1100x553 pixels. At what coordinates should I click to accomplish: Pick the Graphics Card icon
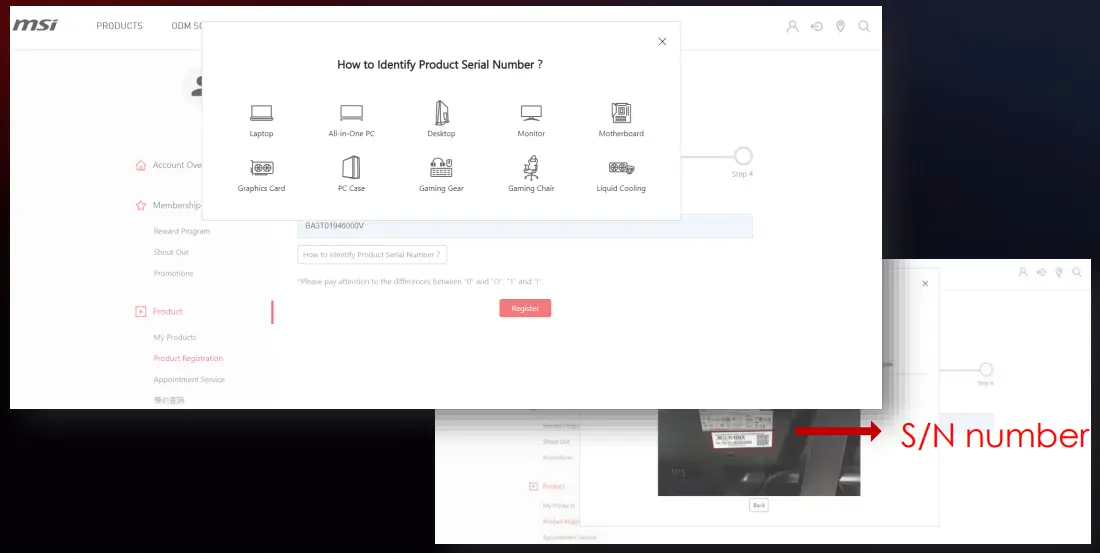click(262, 168)
